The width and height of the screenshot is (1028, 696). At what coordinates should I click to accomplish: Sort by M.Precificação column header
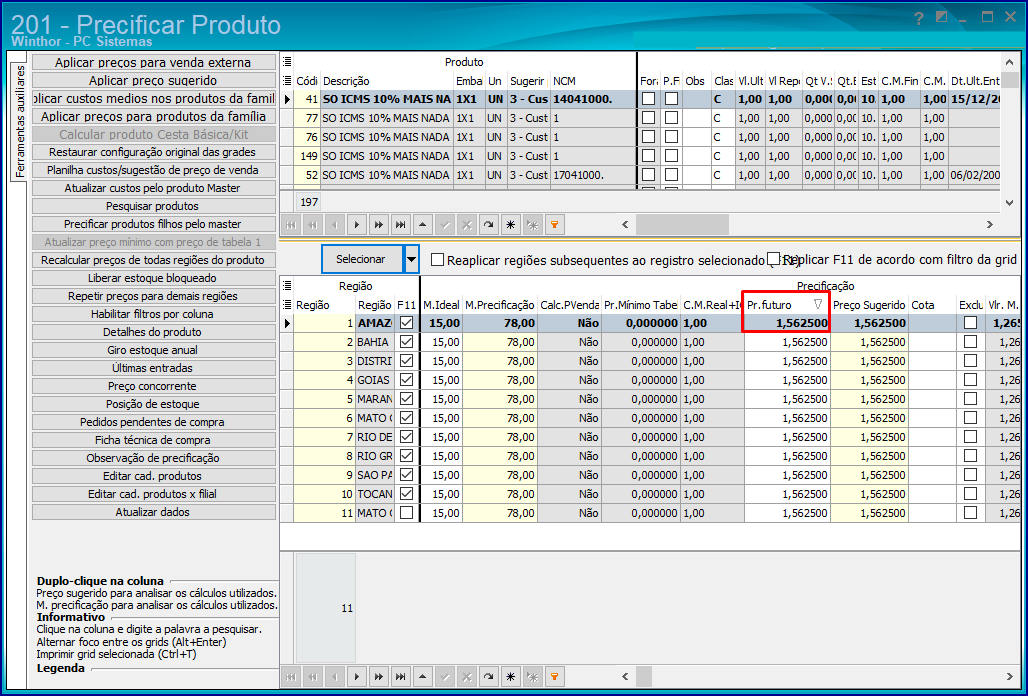coord(500,305)
